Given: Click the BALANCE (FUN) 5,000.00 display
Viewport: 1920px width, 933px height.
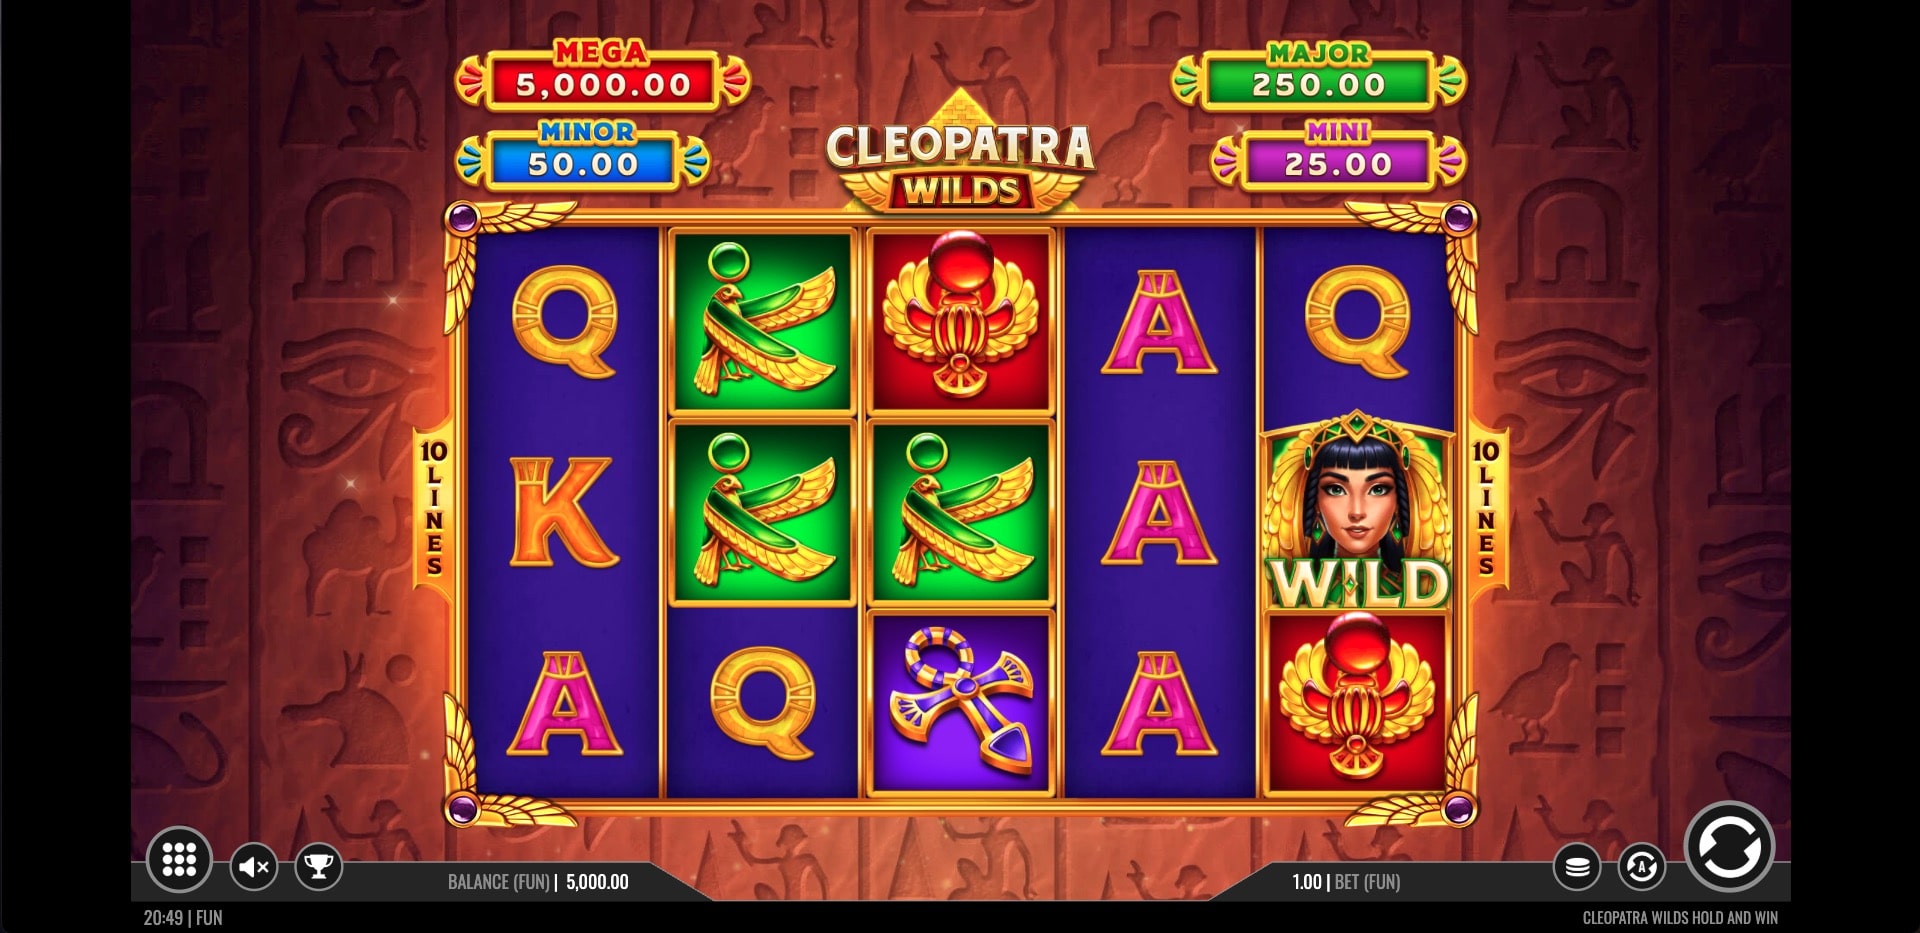Looking at the screenshot, I should click(x=538, y=882).
